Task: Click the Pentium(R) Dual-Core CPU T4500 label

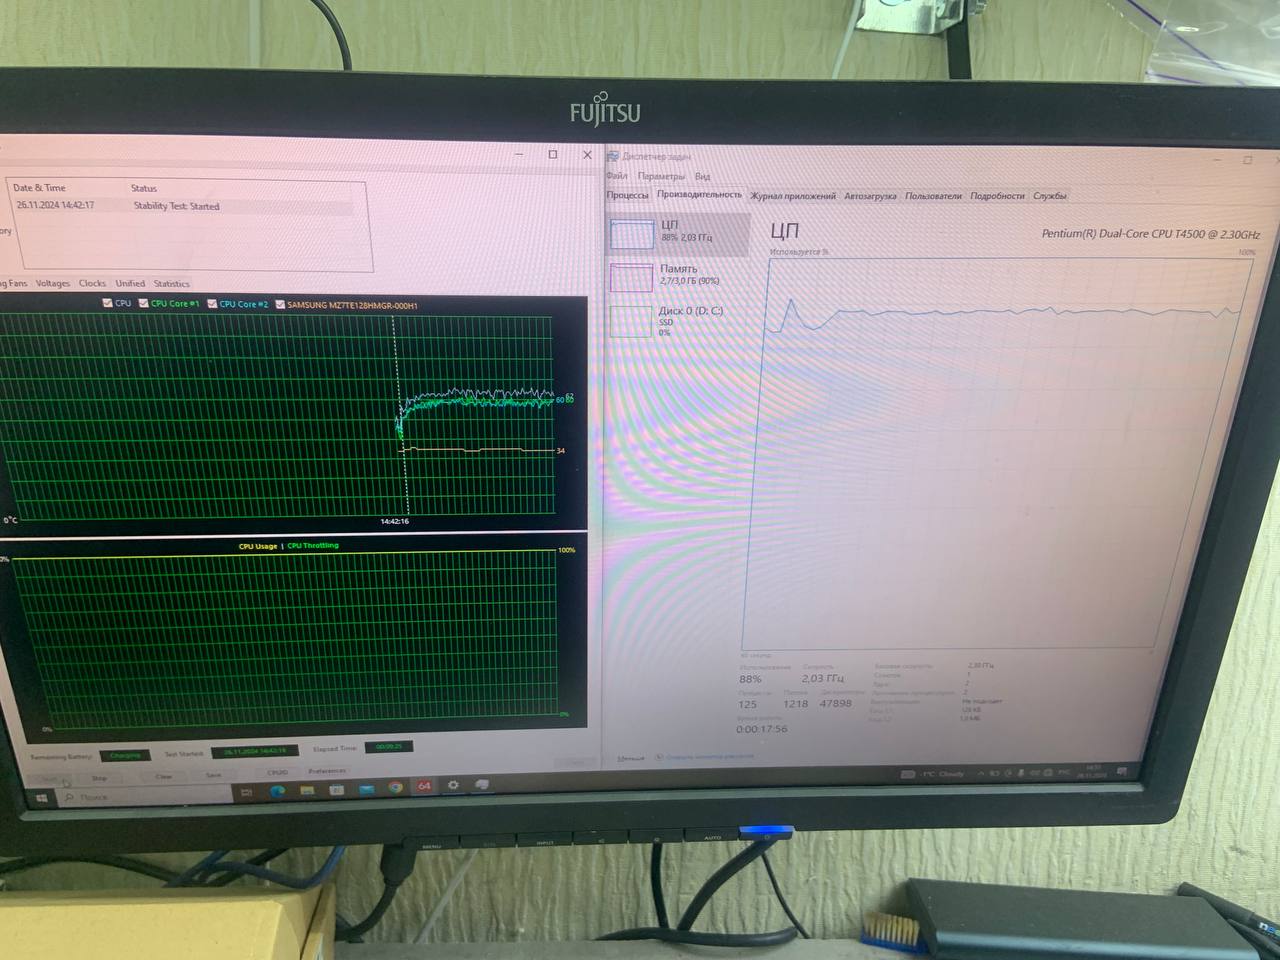Action: (x=1151, y=234)
